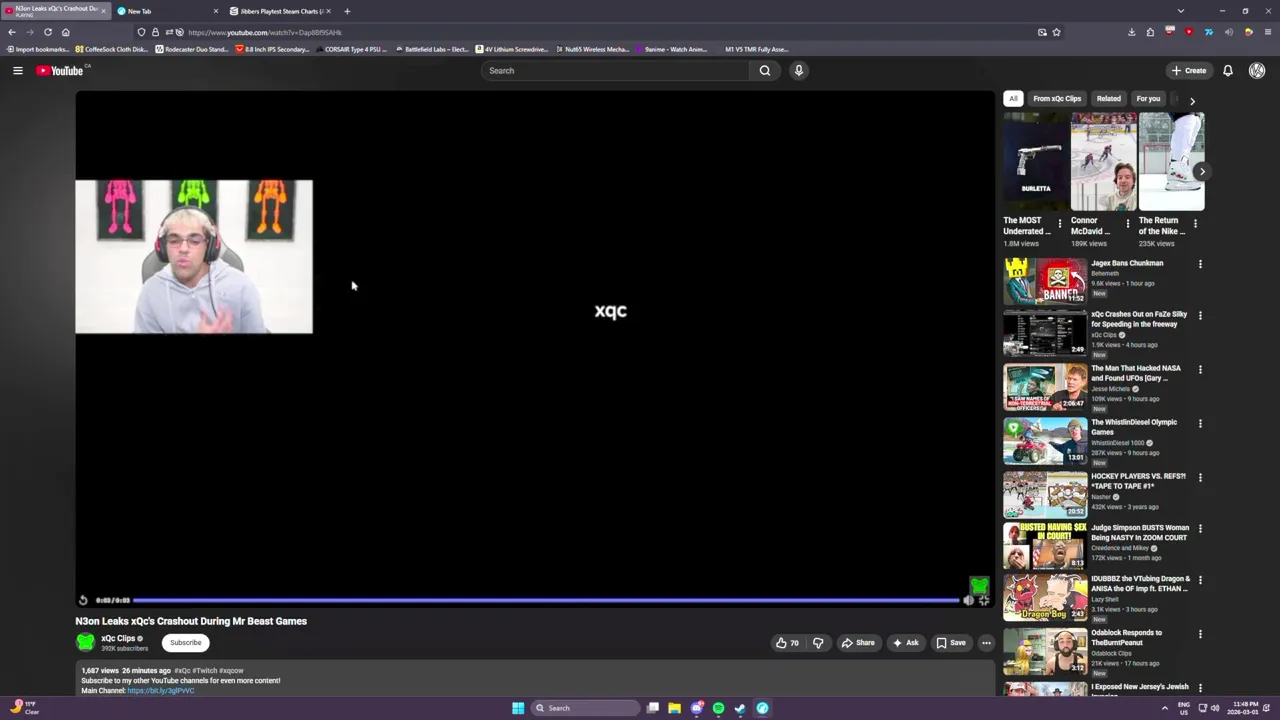The width and height of the screenshot is (1280, 720).
Task: Subscribe to xQc Clips
Action: [x=185, y=643]
